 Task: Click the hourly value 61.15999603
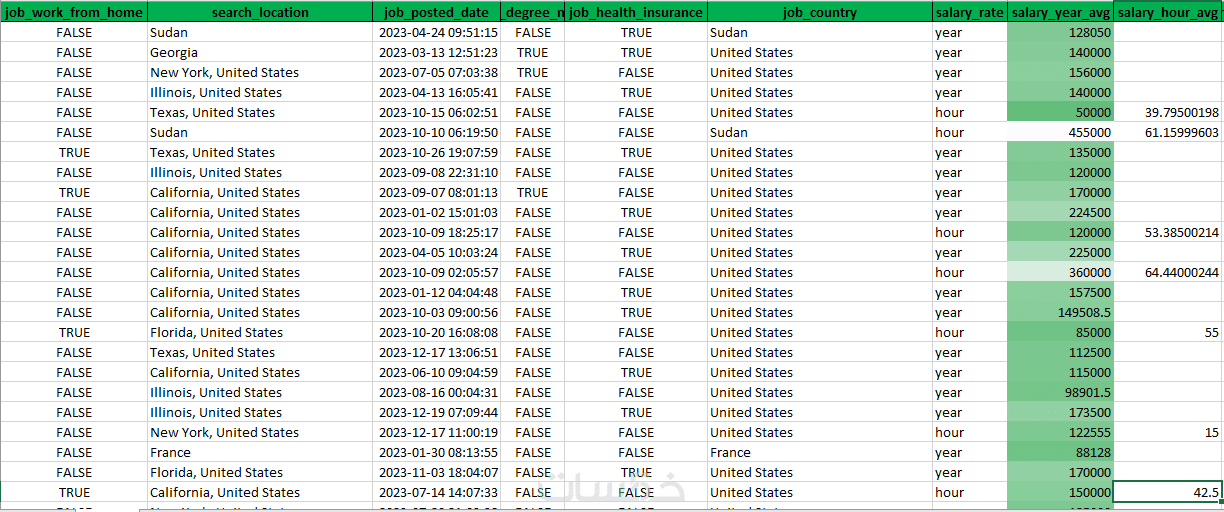point(1168,133)
